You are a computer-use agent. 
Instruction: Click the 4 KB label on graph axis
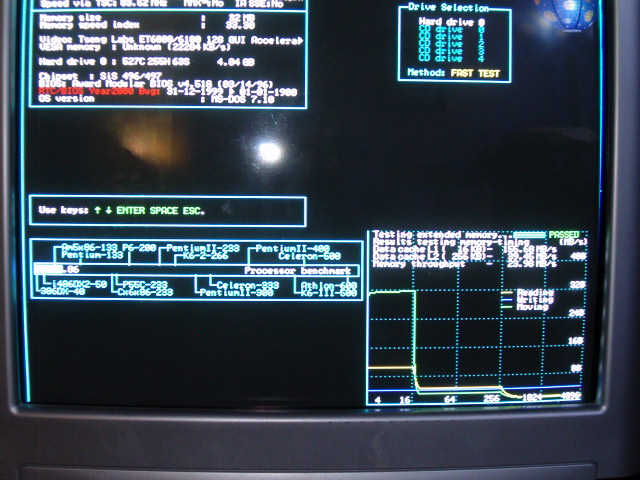point(378,400)
